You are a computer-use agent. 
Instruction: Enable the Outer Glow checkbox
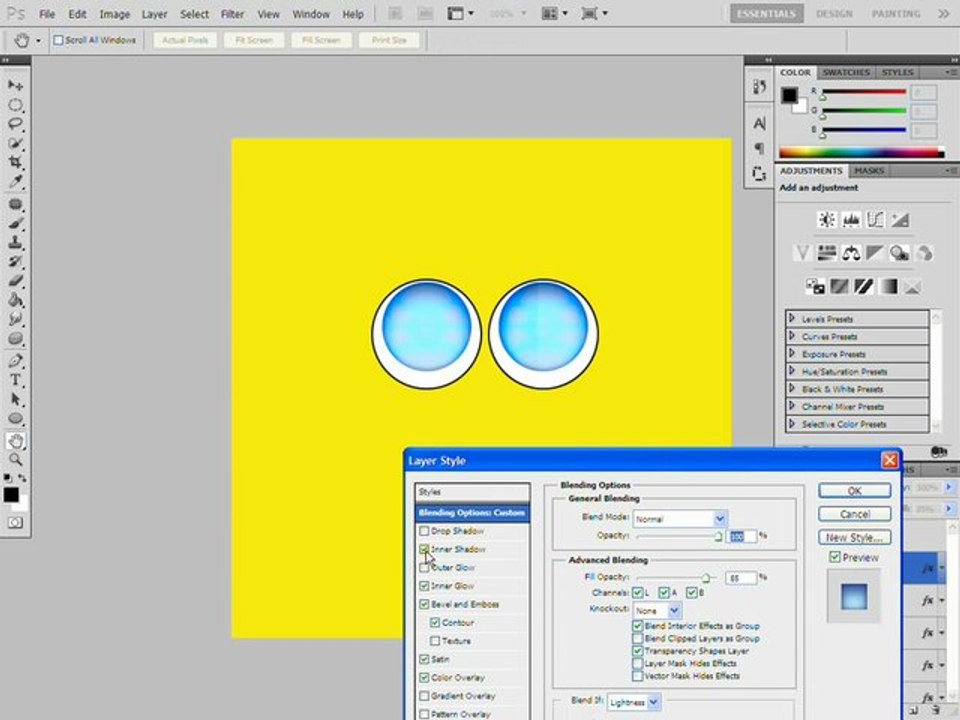click(424, 568)
